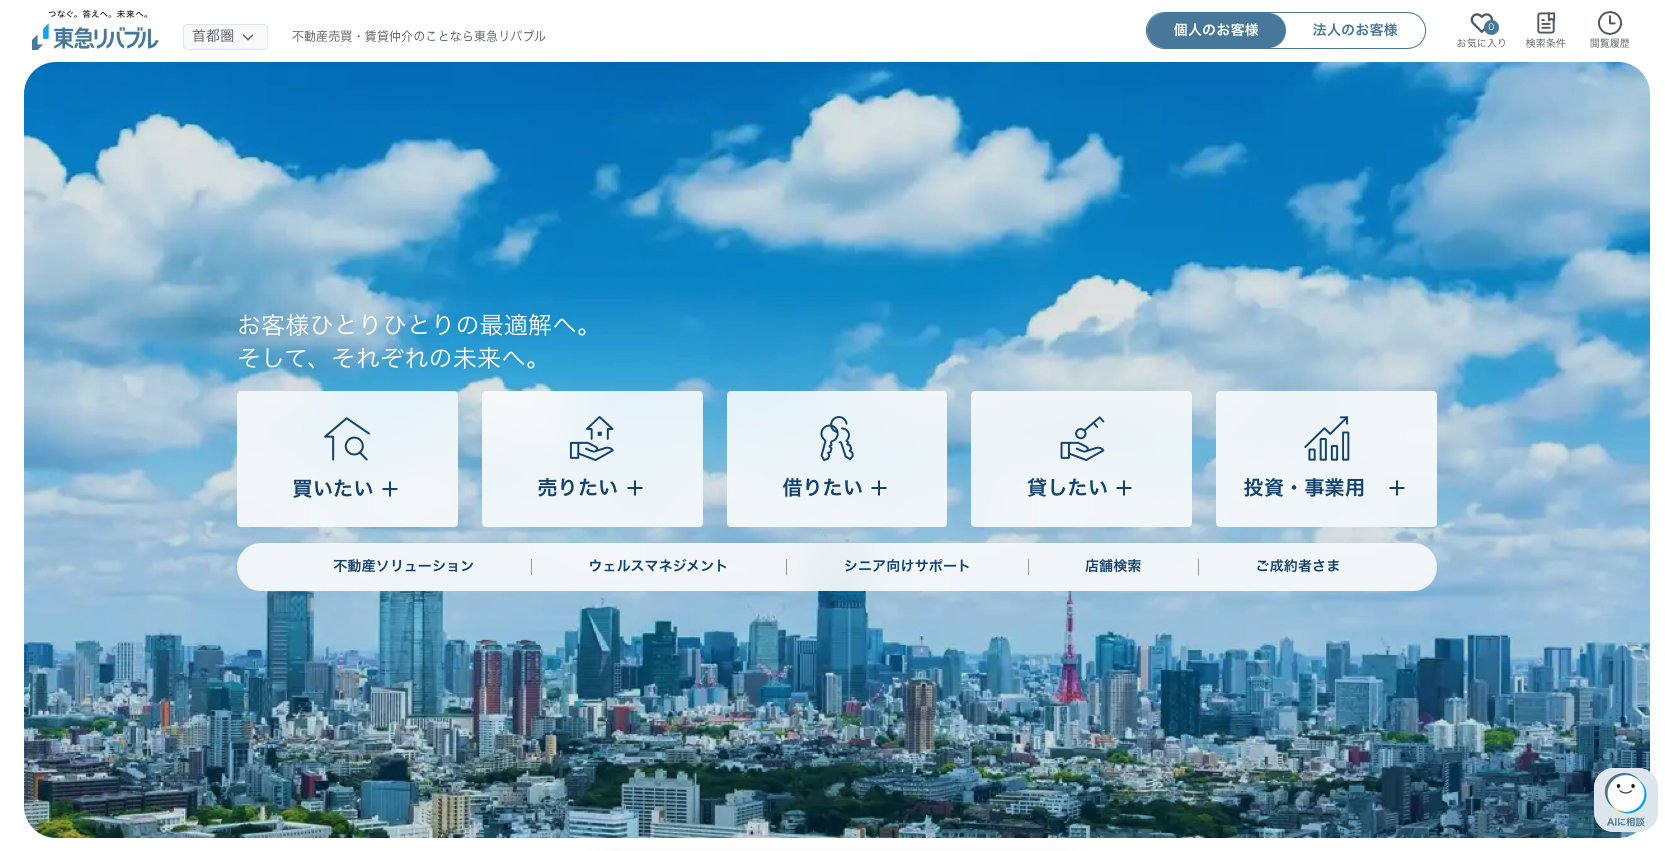Click the hand-with-key icon for 貸したい
This screenshot has width=1665, height=851.
pyautogui.click(x=1081, y=439)
